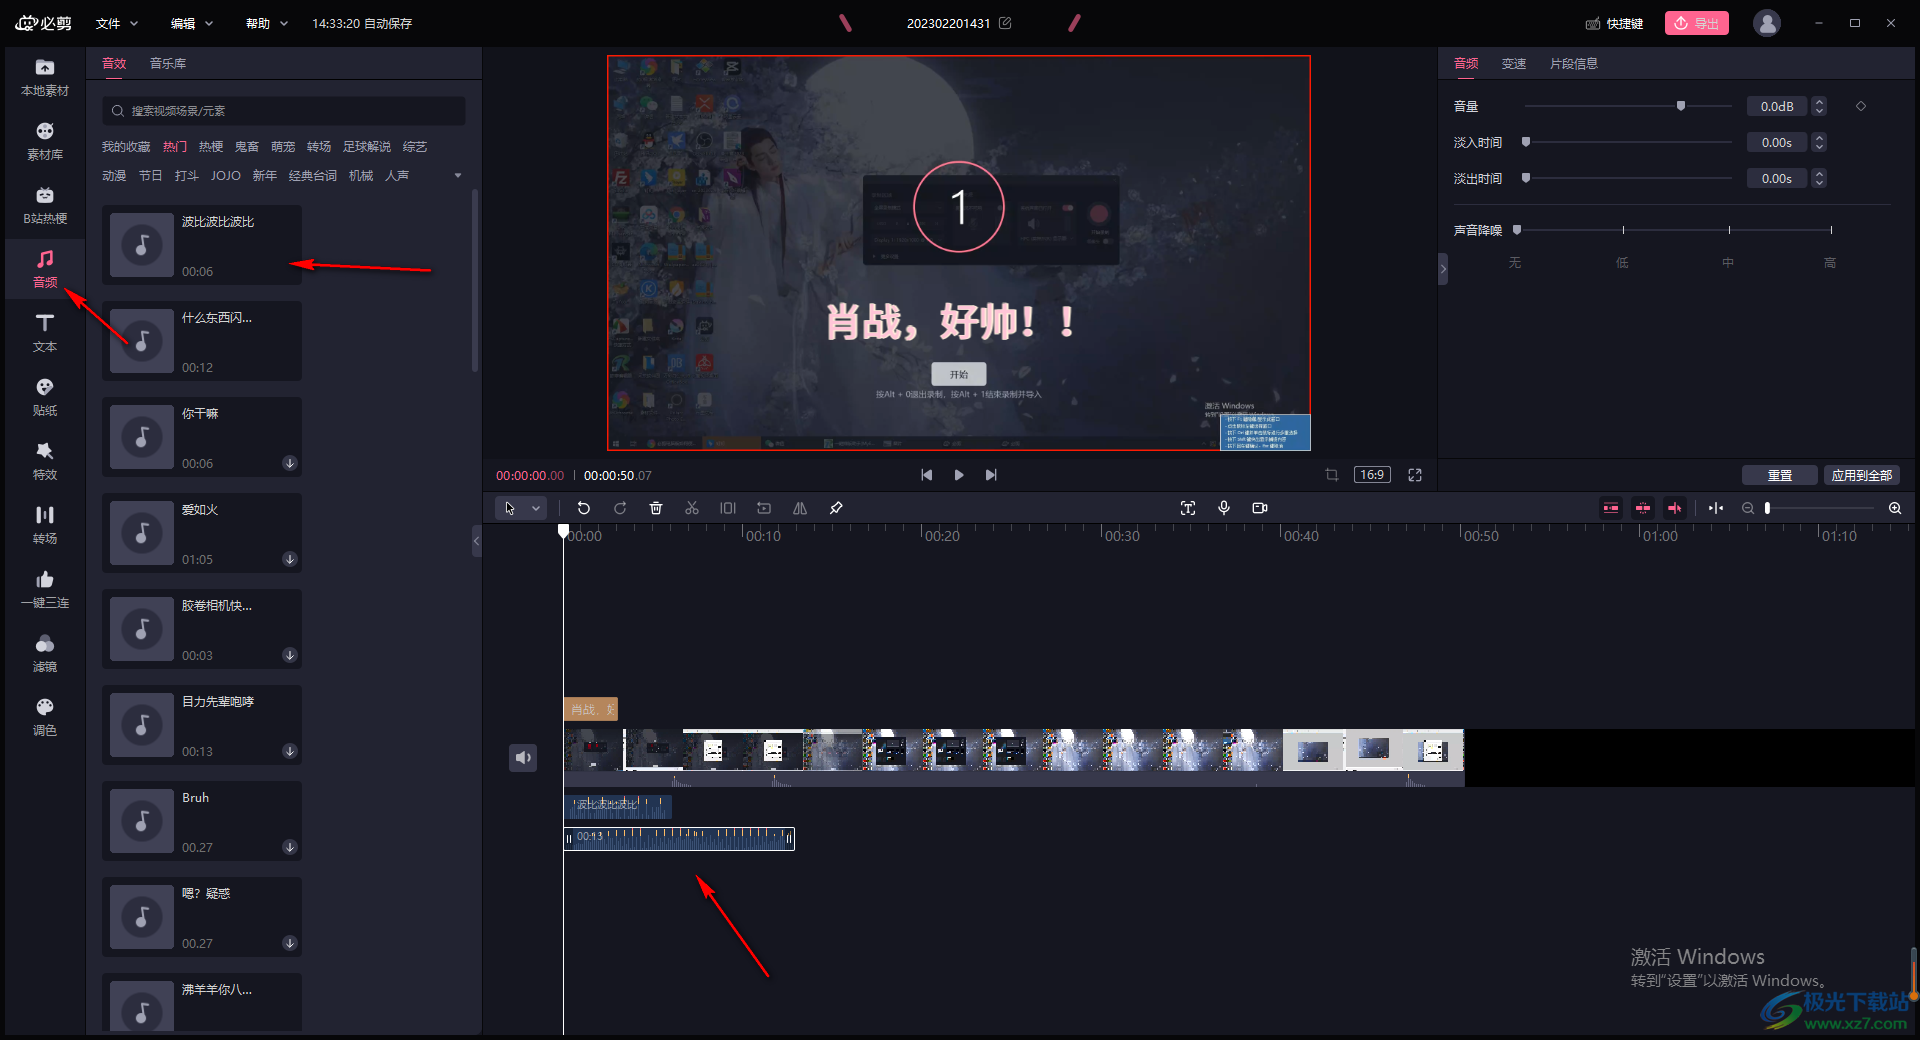
Task: Open the 文件 menu dropdown
Action: (x=117, y=23)
